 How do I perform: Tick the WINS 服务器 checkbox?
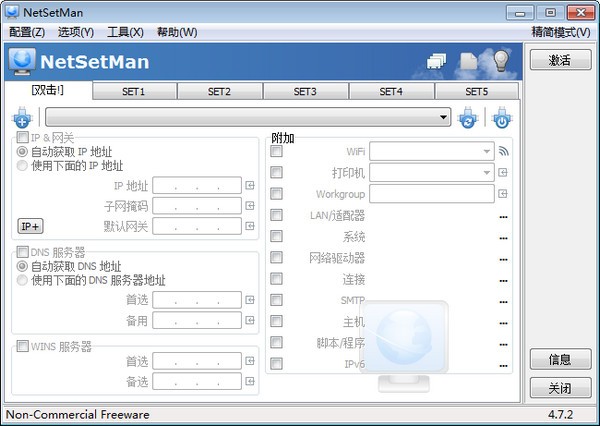(x=23, y=346)
